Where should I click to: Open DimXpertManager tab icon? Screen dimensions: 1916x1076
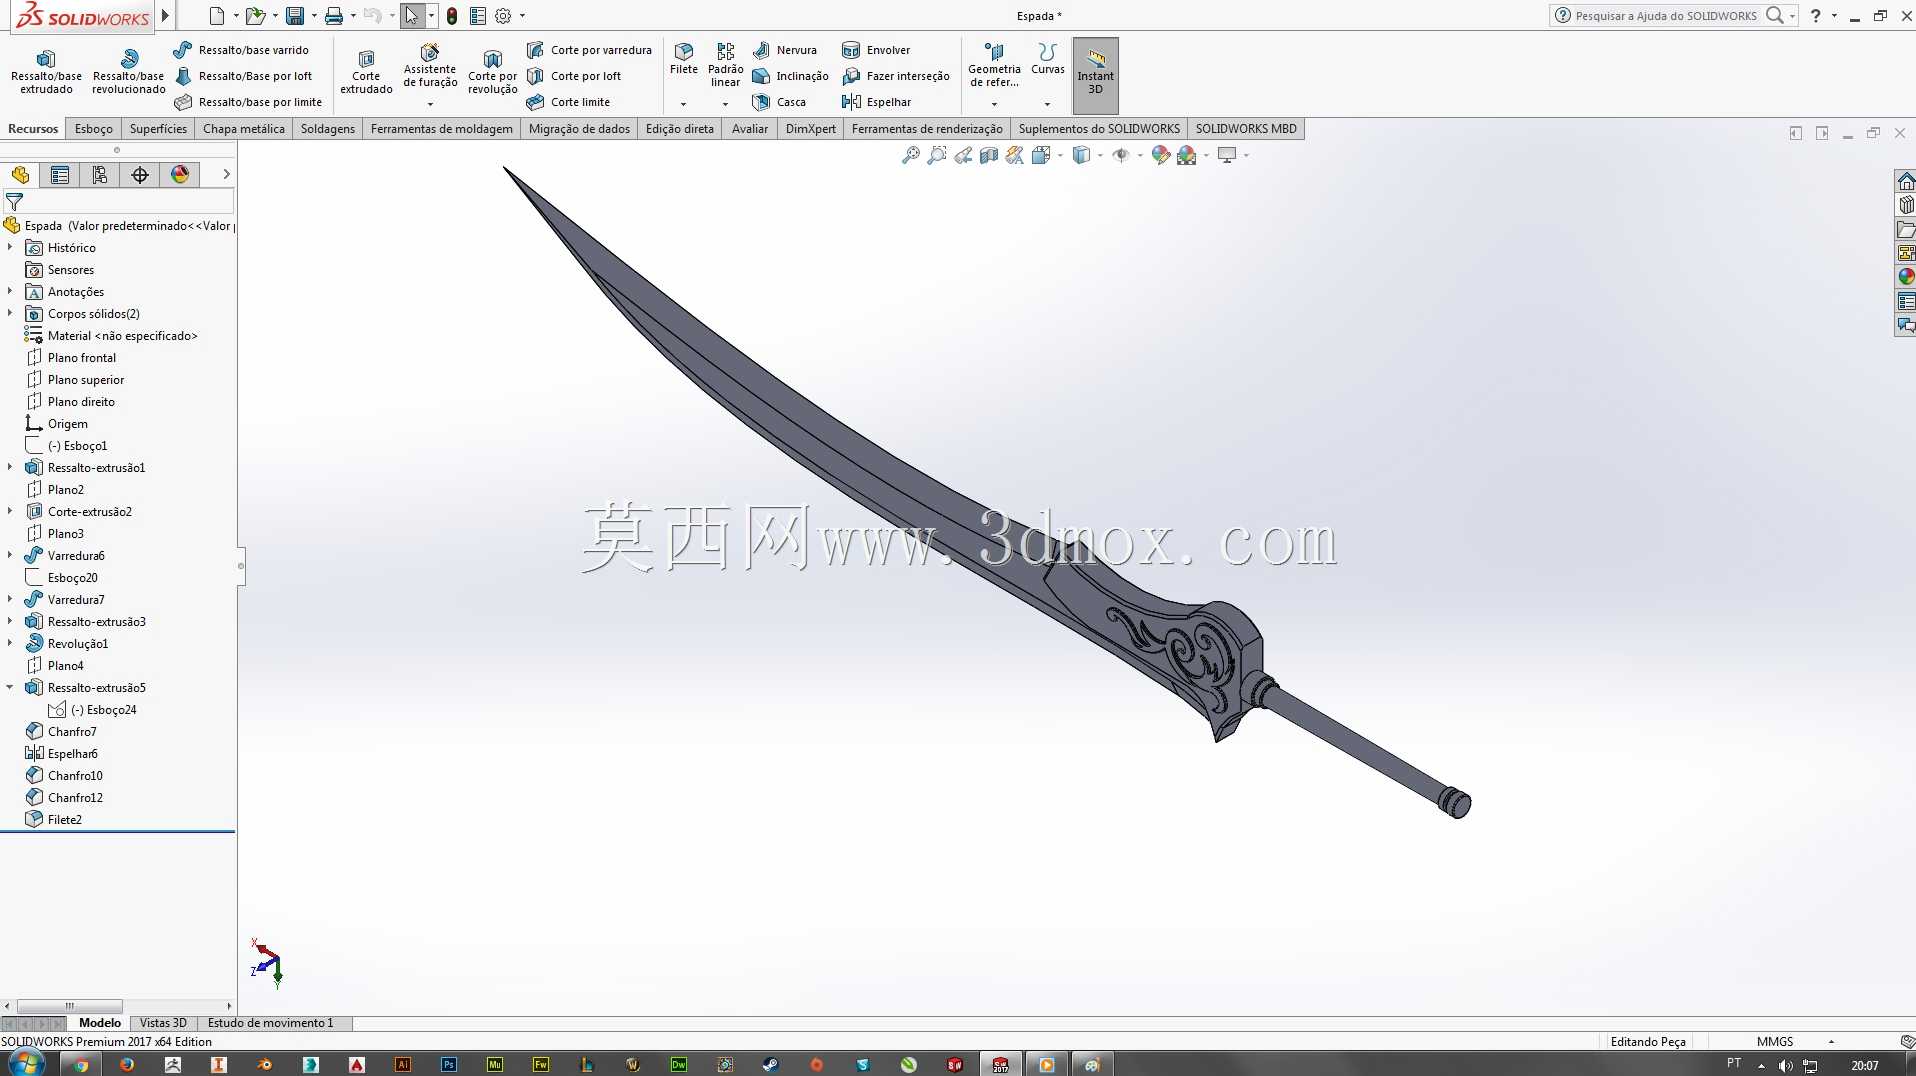pos(140,175)
